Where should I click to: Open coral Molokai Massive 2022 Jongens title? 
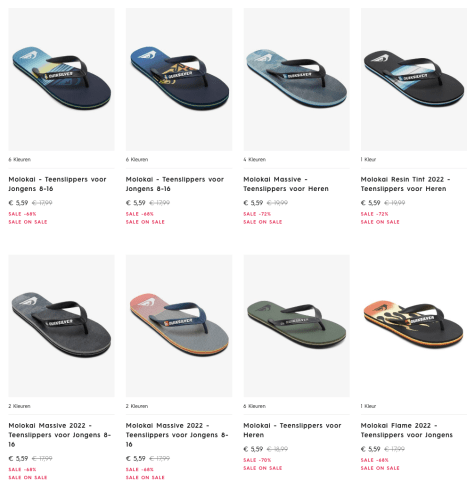point(177,435)
